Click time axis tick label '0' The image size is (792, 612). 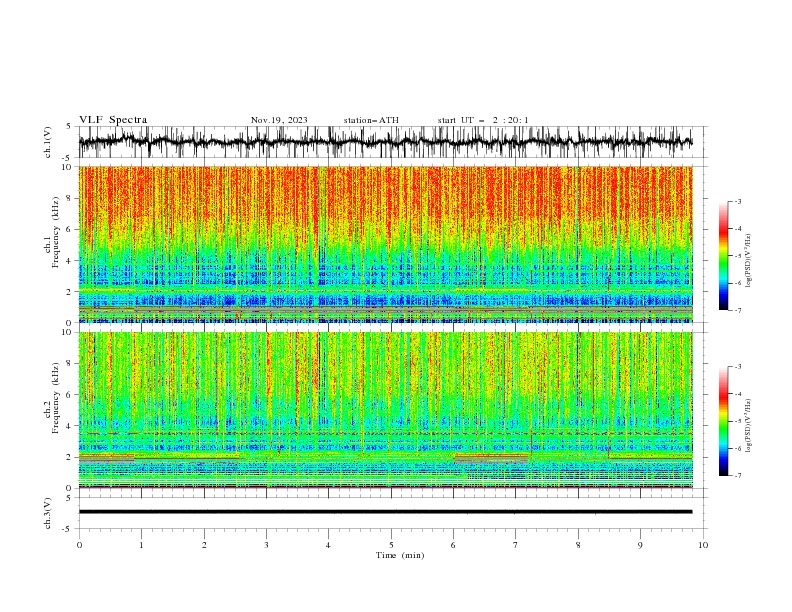(x=79, y=545)
